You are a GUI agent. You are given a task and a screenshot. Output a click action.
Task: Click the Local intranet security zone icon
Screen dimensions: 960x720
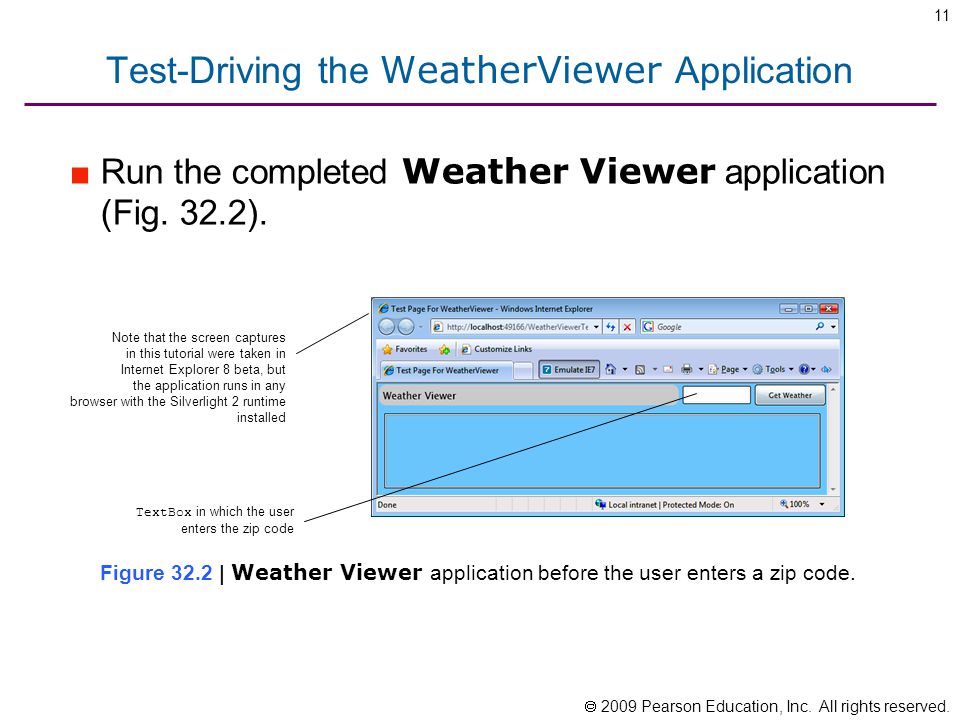600,504
